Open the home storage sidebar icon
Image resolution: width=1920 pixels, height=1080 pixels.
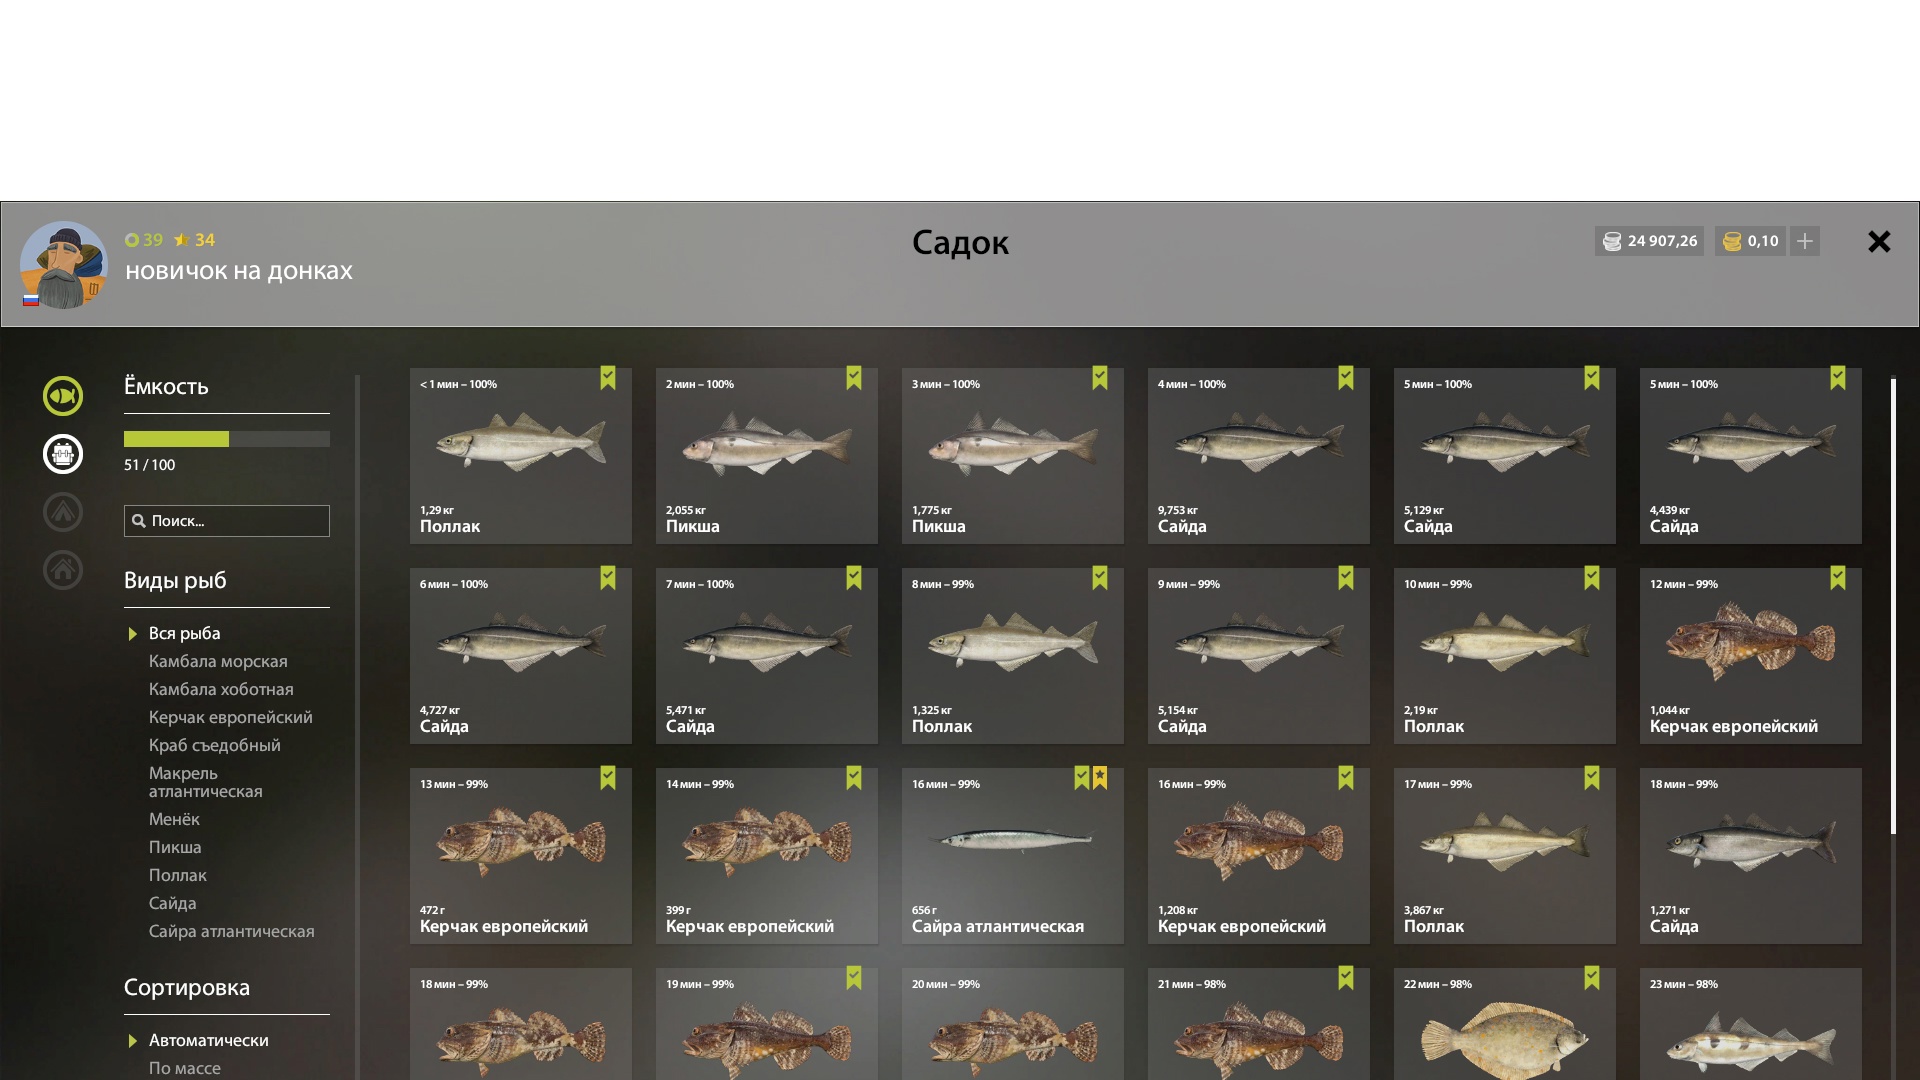click(63, 570)
